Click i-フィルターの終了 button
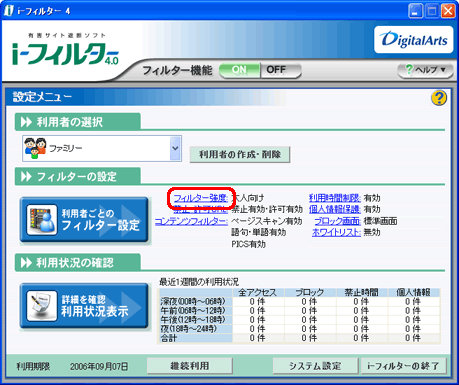This screenshot has height=385, width=459. pos(403,366)
